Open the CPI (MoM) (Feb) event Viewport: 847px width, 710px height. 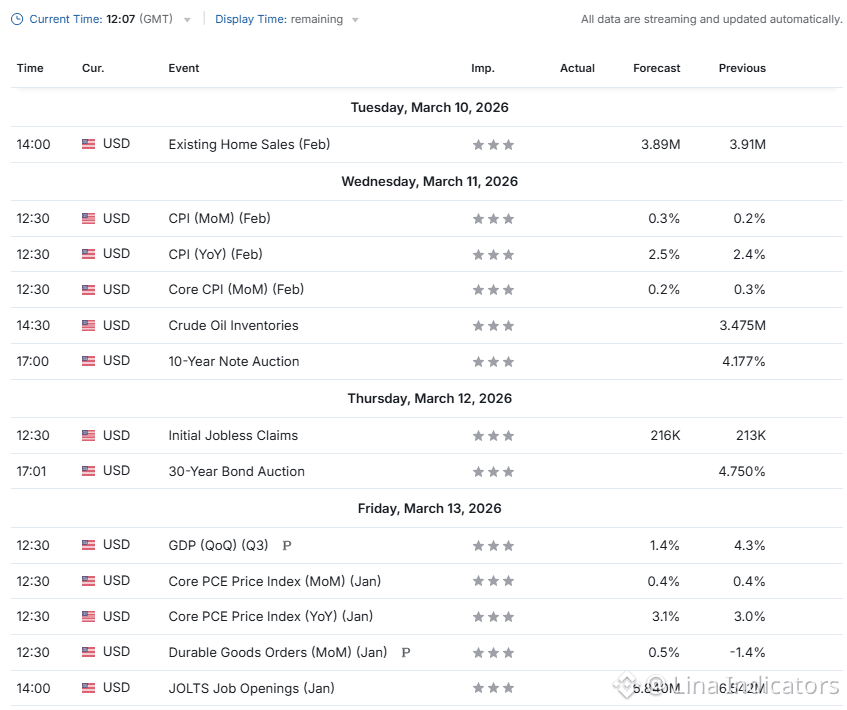tap(219, 218)
